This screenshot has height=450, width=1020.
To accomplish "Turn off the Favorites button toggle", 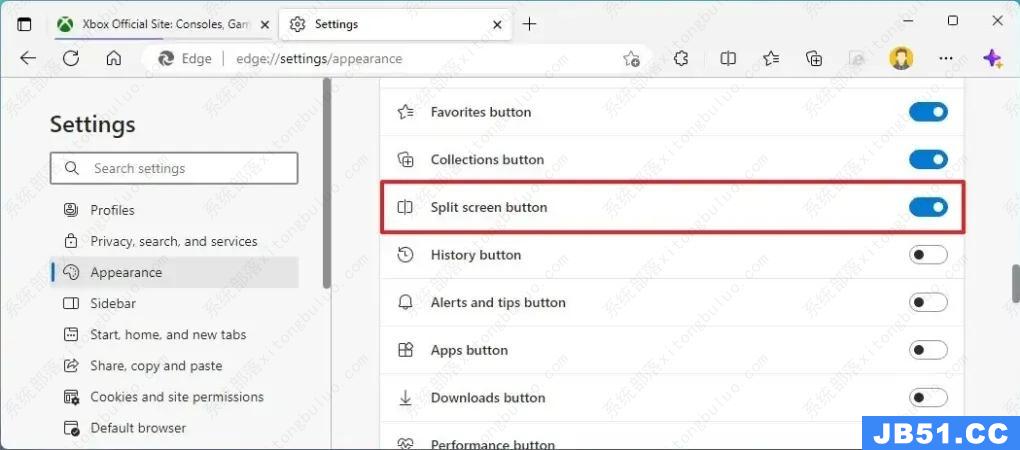I will (928, 112).
